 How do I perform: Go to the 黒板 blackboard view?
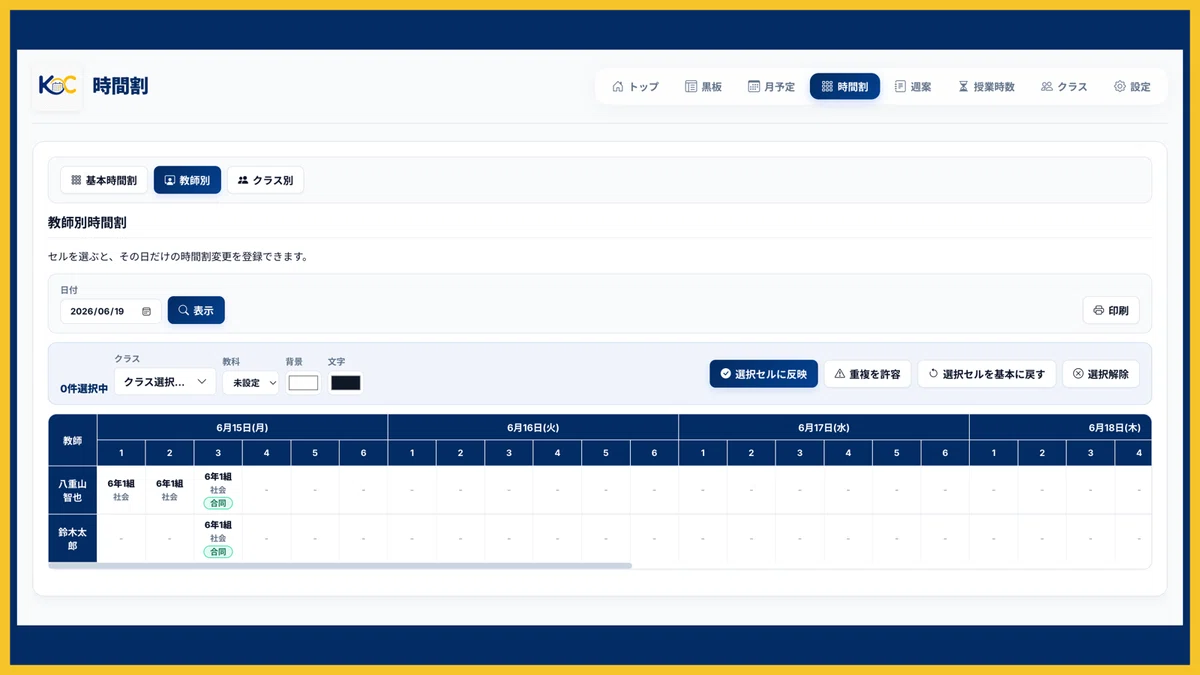tap(703, 87)
